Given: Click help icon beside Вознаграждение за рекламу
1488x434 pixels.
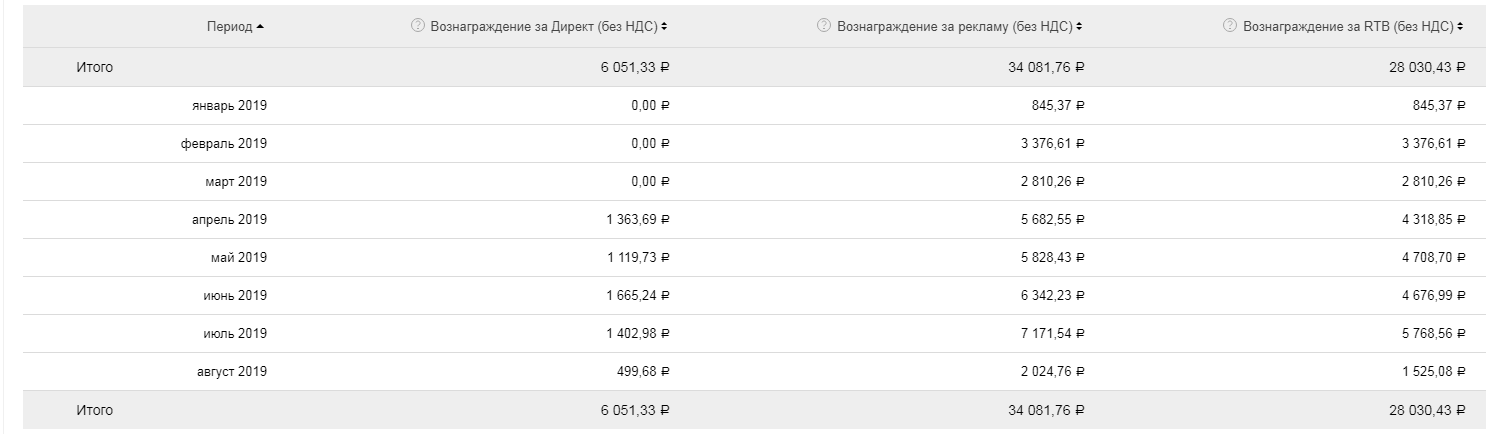Looking at the screenshot, I should tap(823, 25).
